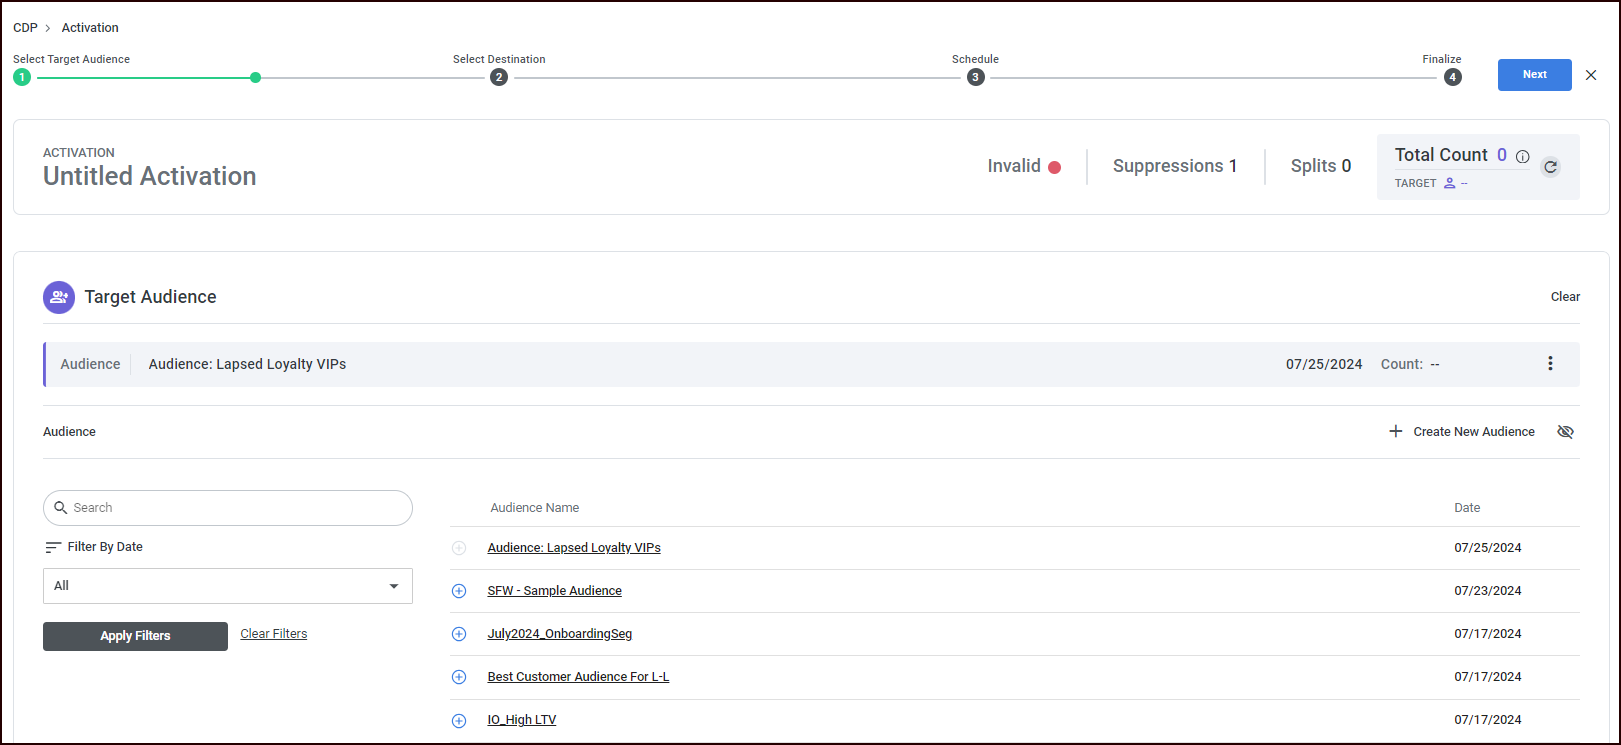
Task: Create New Audience
Action: tap(1462, 432)
